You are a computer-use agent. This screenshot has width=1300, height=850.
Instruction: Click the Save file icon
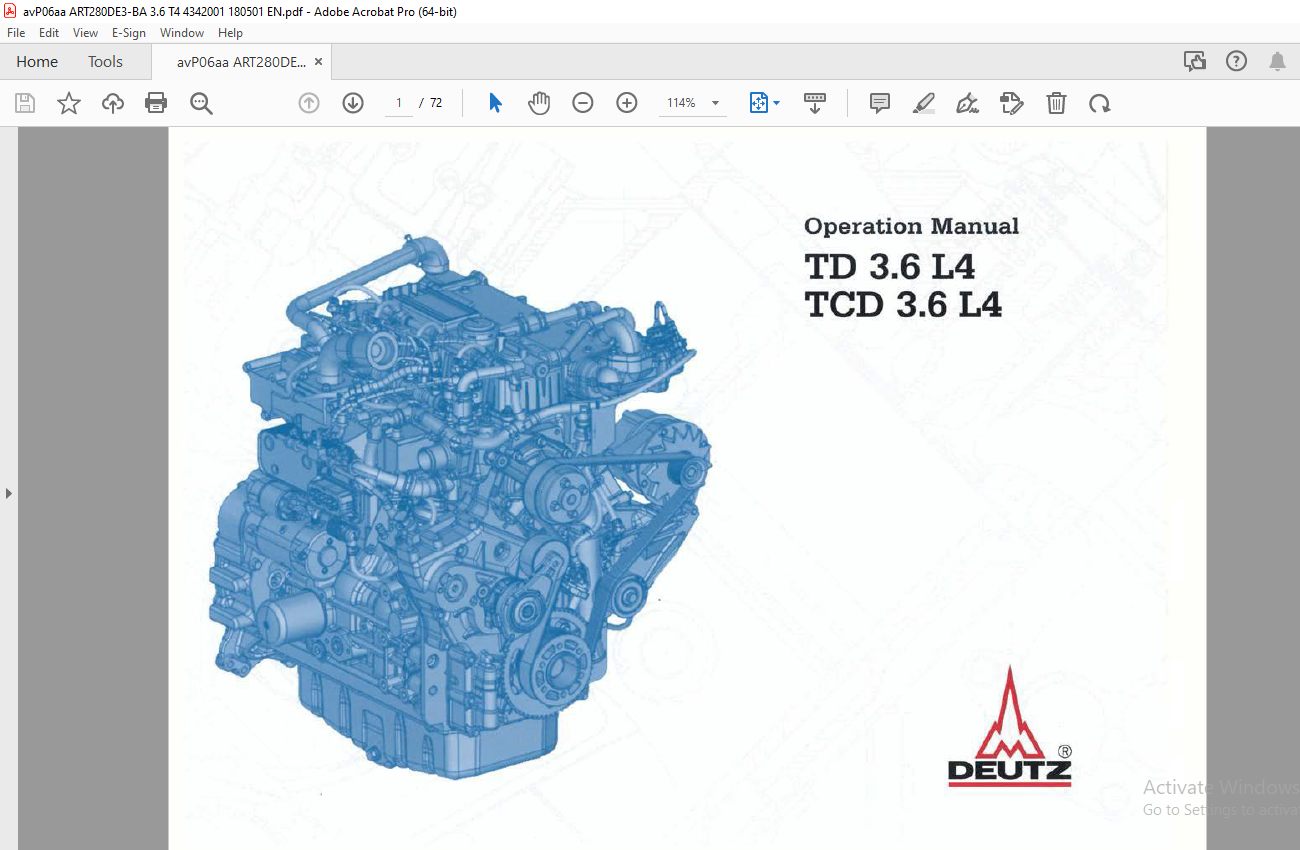(25, 103)
